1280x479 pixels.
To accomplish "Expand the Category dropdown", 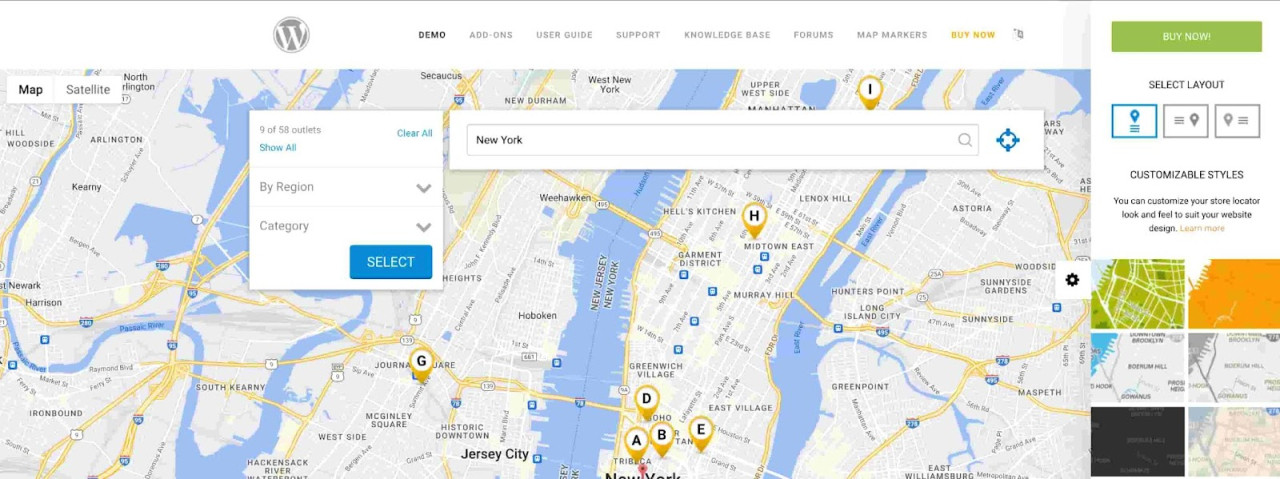I will pyautogui.click(x=346, y=226).
